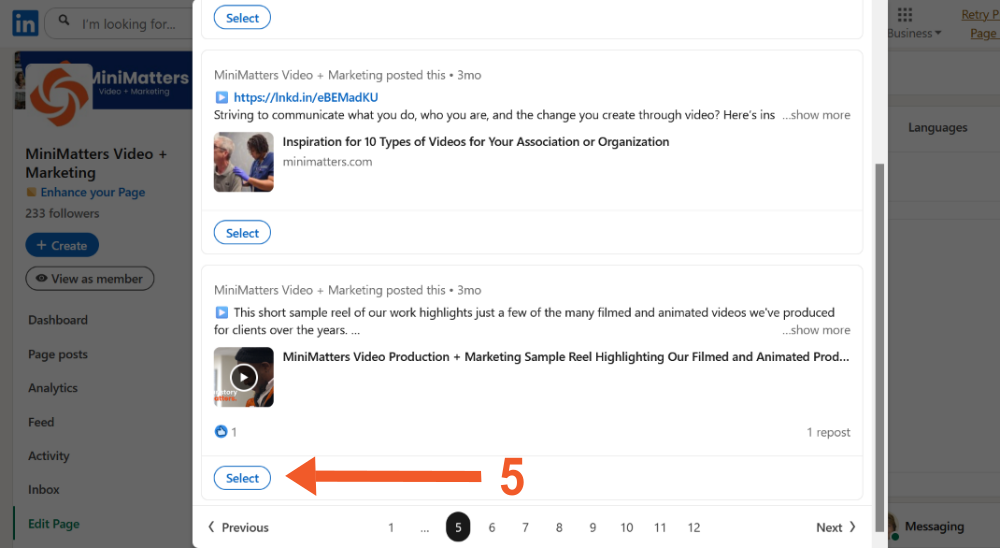
Task: Go to page 8 in pagination
Action: tap(559, 528)
